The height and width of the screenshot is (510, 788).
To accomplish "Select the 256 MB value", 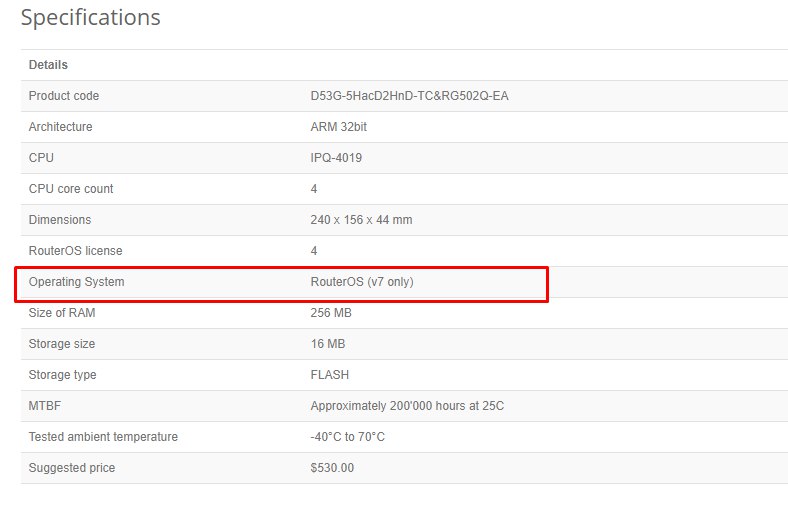I will pyautogui.click(x=331, y=313).
